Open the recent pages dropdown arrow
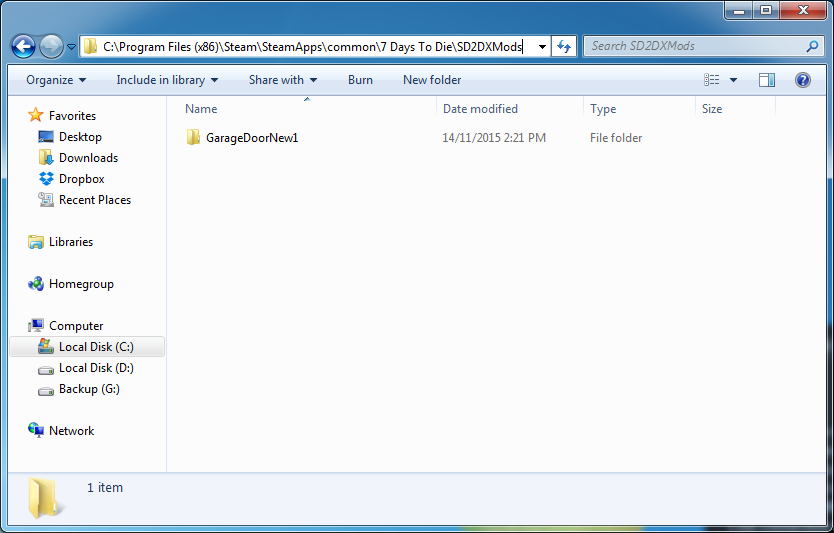Screen dimensions: 834x533 (x=71, y=47)
